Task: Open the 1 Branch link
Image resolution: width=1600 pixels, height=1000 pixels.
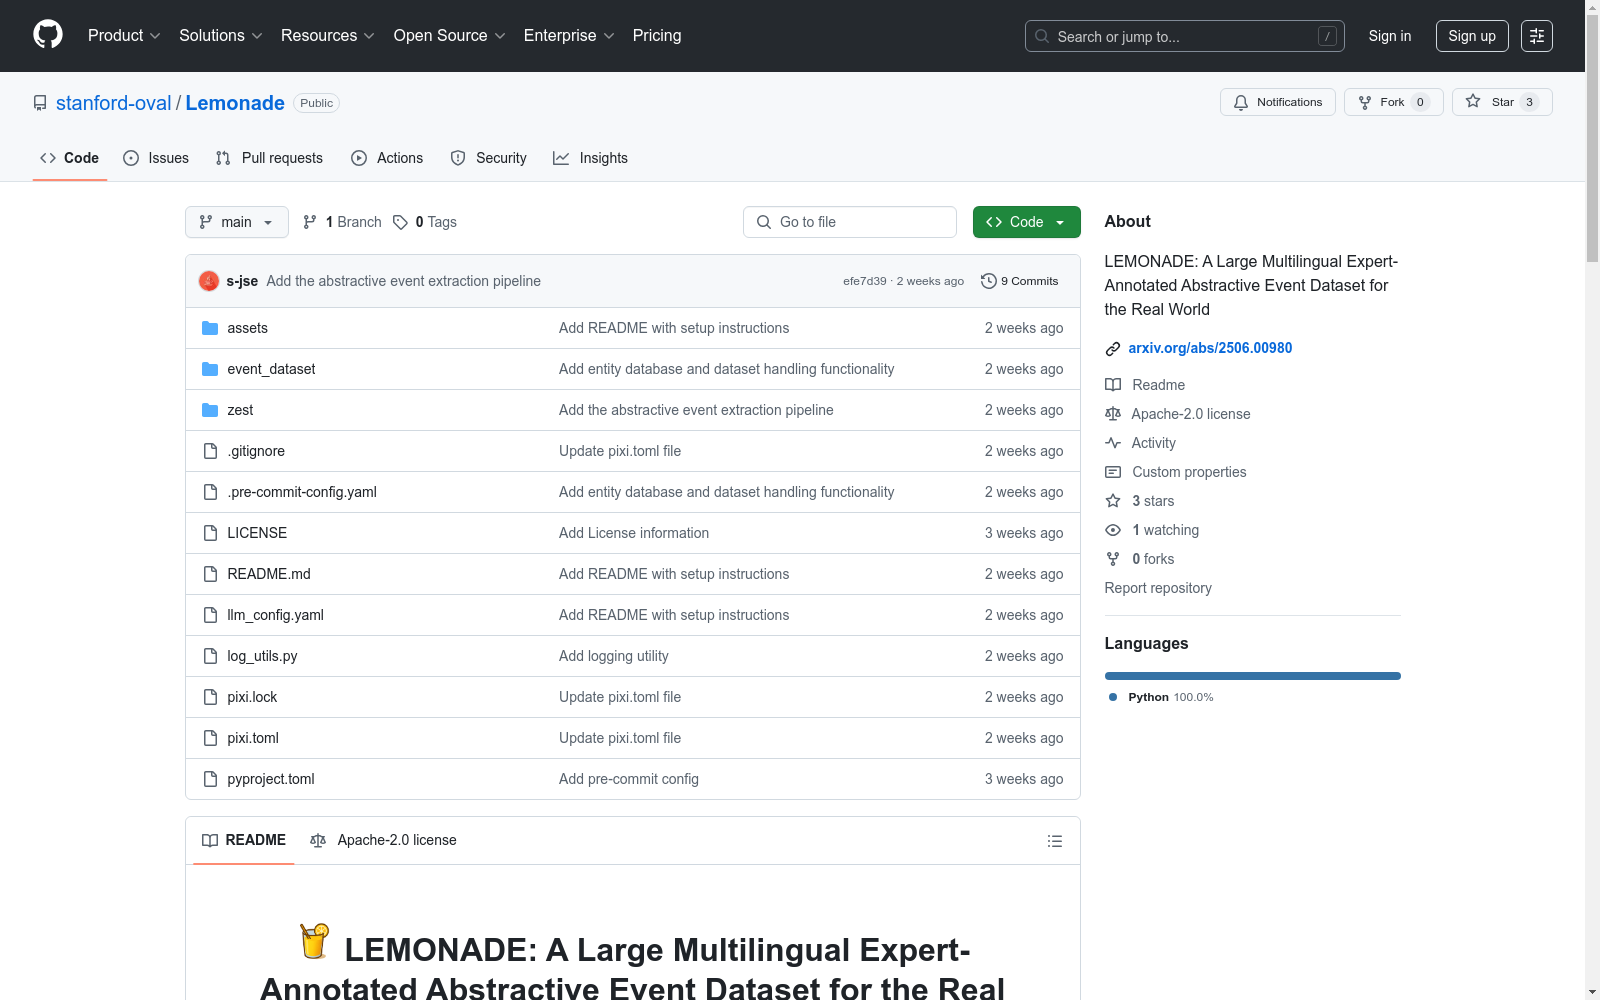Action: pos(342,222)
